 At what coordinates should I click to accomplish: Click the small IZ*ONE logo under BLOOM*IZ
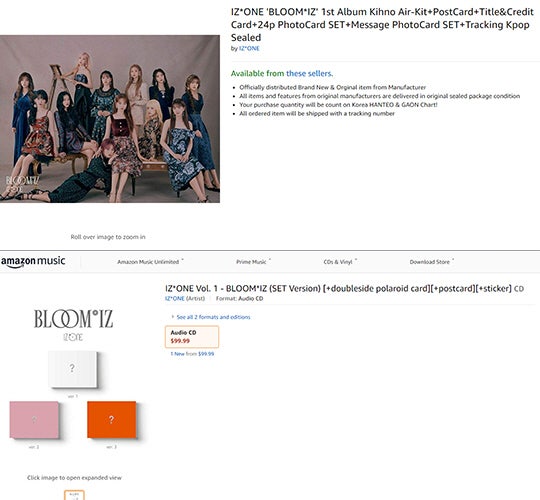[x=73, y=337]
